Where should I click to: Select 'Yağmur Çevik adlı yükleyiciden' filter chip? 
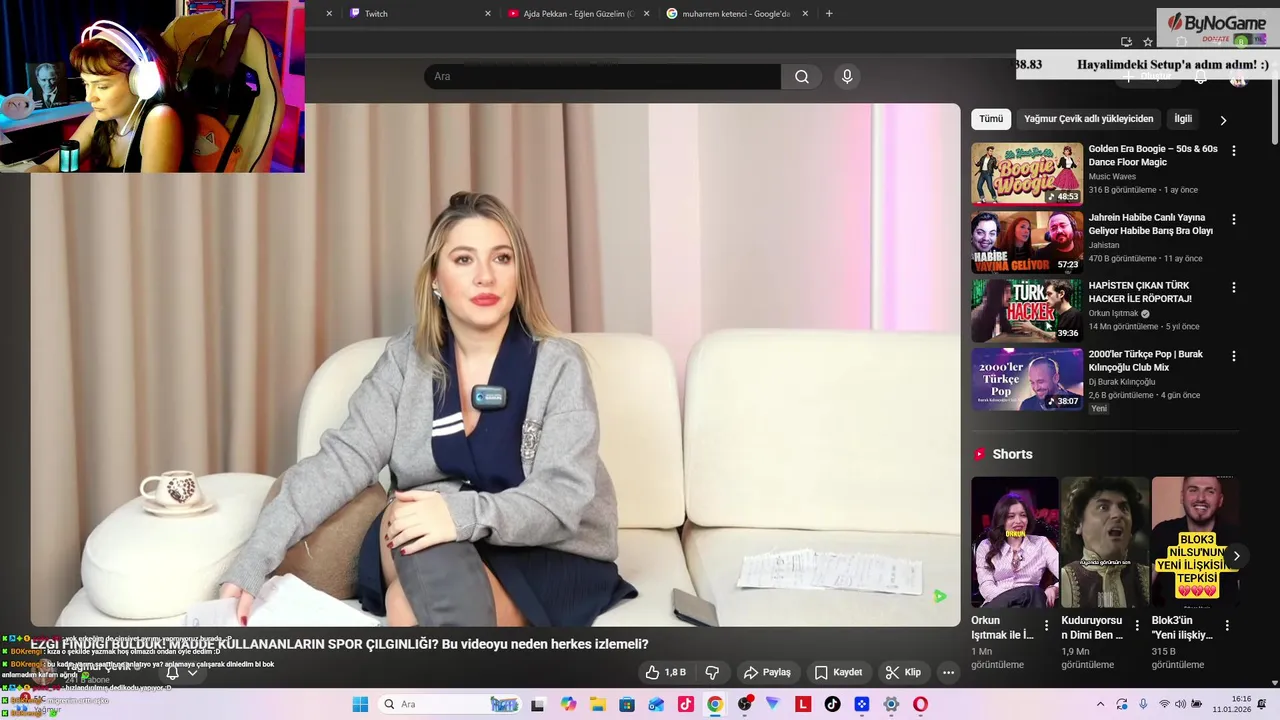1088,119
